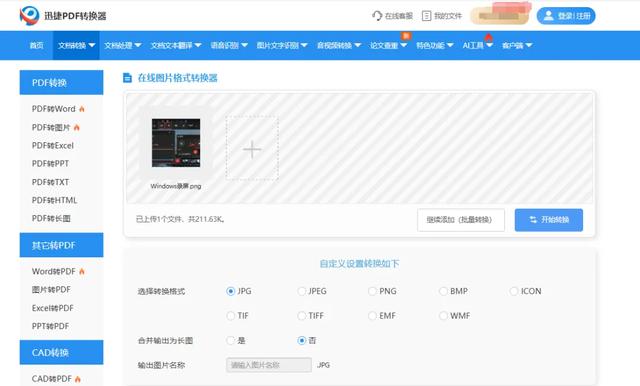Image resolution: width=640 pixels, height=386 pixels.
Task: Click the 继续添加 (批量转换) button
Action: (x=461, y=220)
